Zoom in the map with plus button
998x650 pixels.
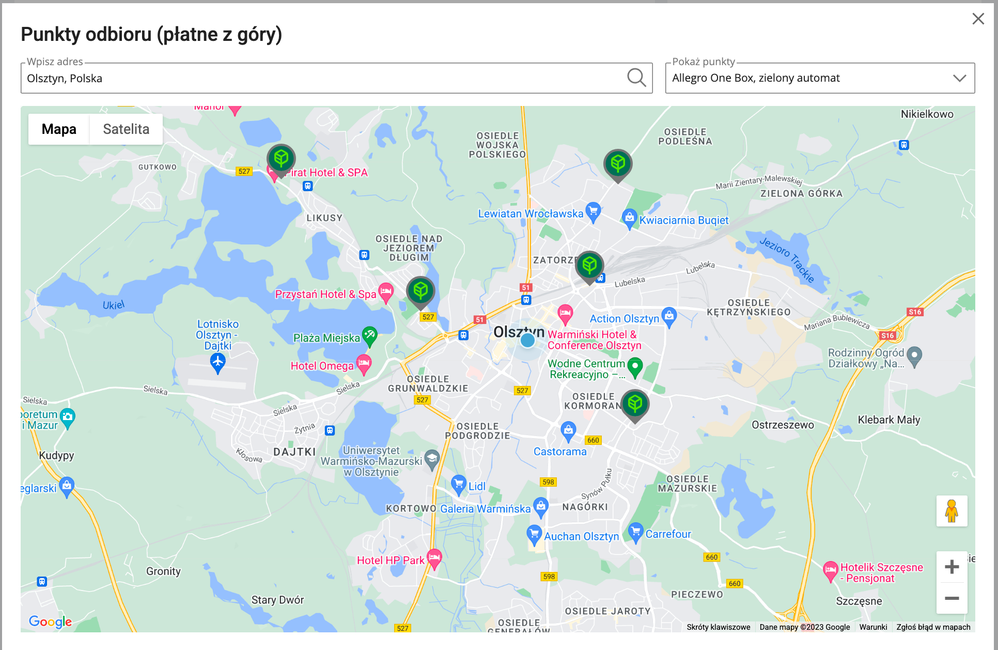(952, 567)
